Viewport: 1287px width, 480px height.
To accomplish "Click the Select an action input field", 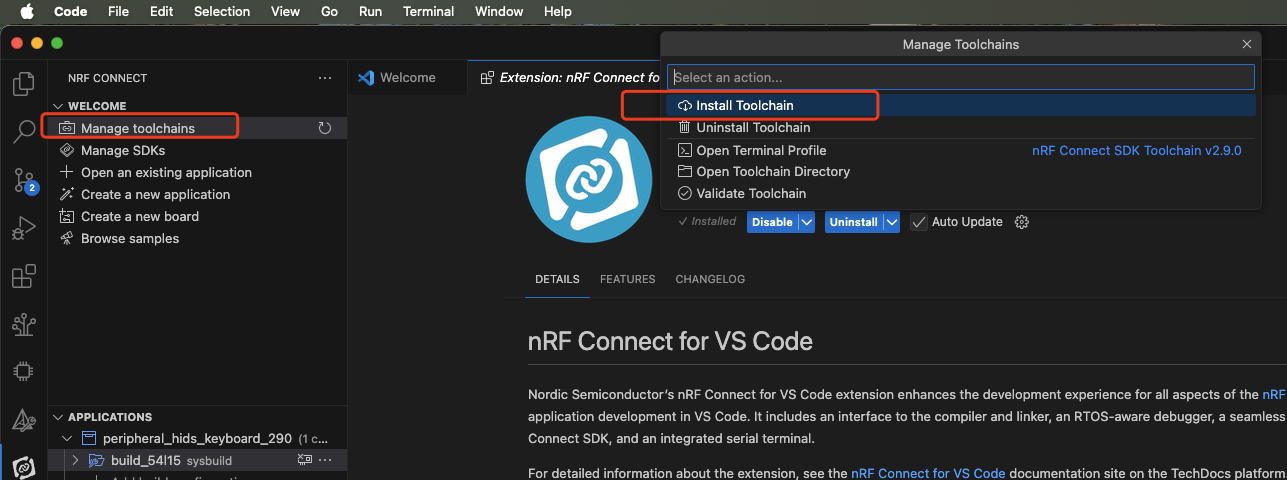I will pos(960,77).
